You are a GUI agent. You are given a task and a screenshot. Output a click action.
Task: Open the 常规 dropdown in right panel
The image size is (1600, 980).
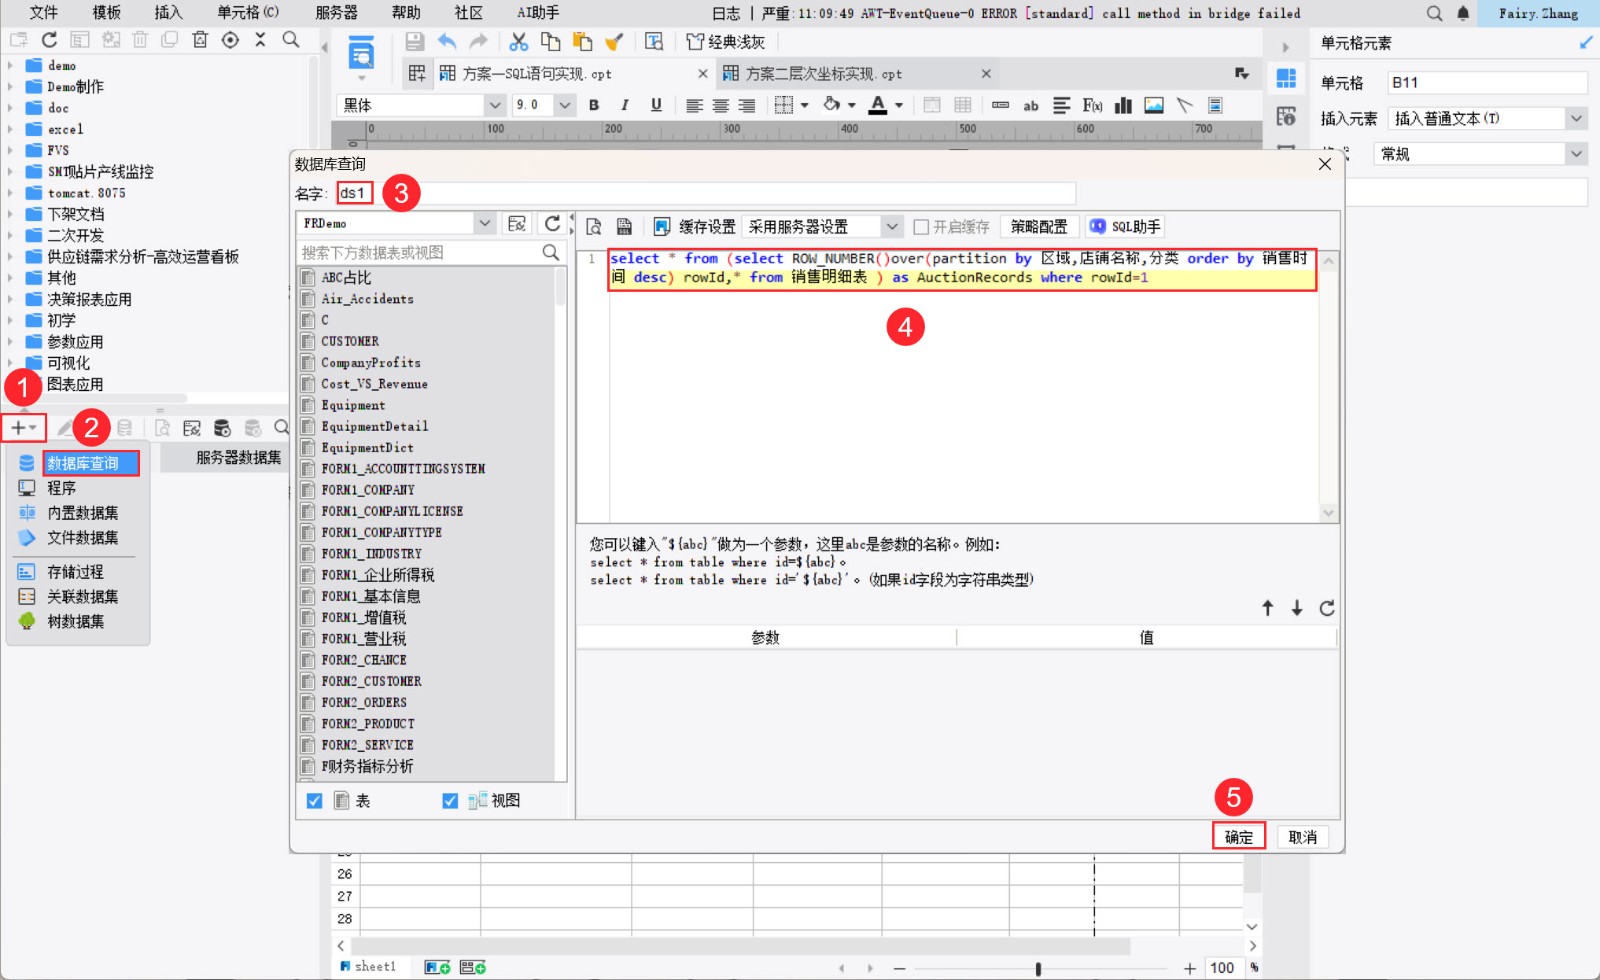tap(1577, 154)
